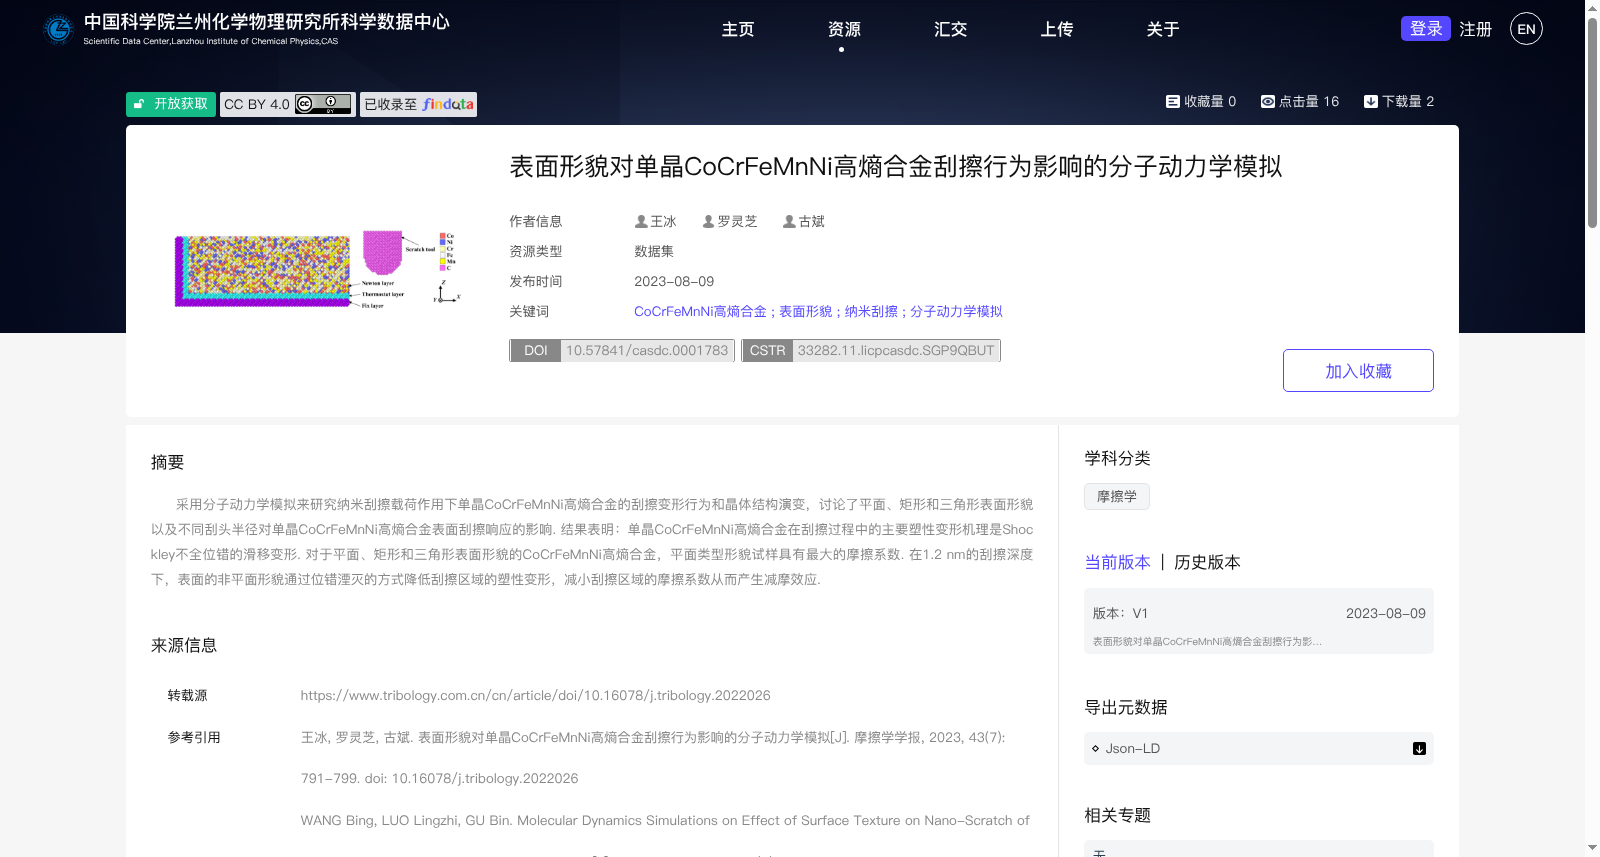Switch to the 历史版本 tab
This screenshot has width=1600, height=857.
[x=1207, y=562]
